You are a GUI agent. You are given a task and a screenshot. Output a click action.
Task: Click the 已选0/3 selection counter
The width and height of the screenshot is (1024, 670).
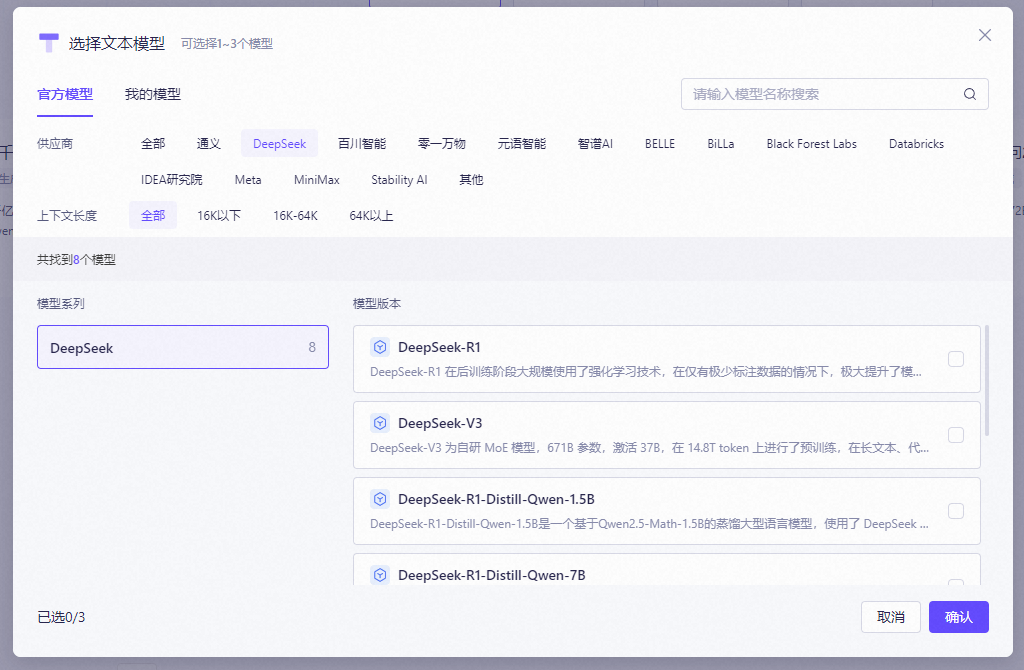(61, 617)
